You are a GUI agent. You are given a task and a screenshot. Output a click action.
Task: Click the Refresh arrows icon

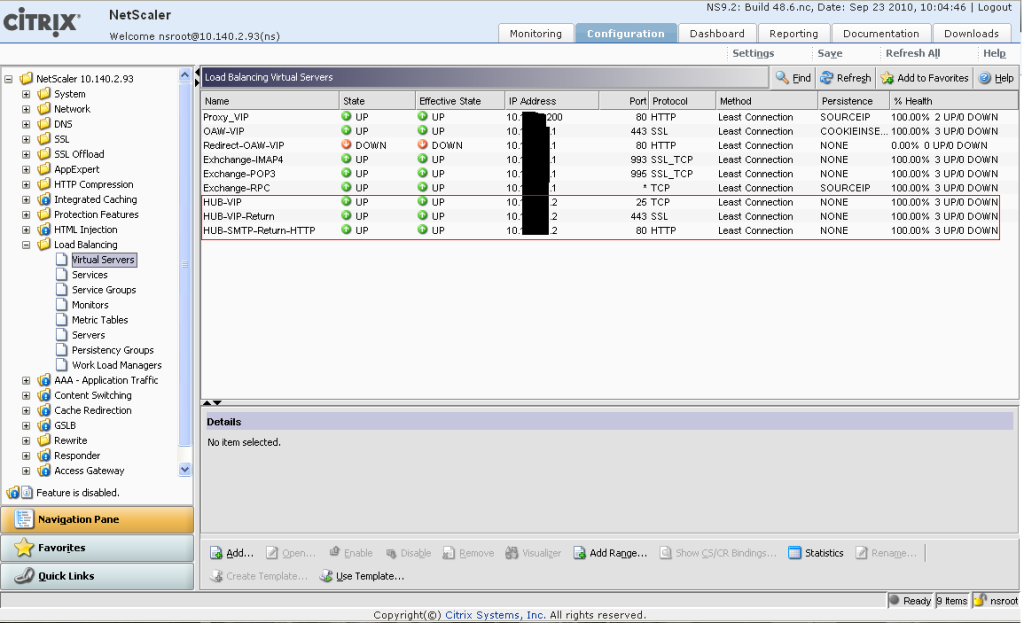(827, 78)
